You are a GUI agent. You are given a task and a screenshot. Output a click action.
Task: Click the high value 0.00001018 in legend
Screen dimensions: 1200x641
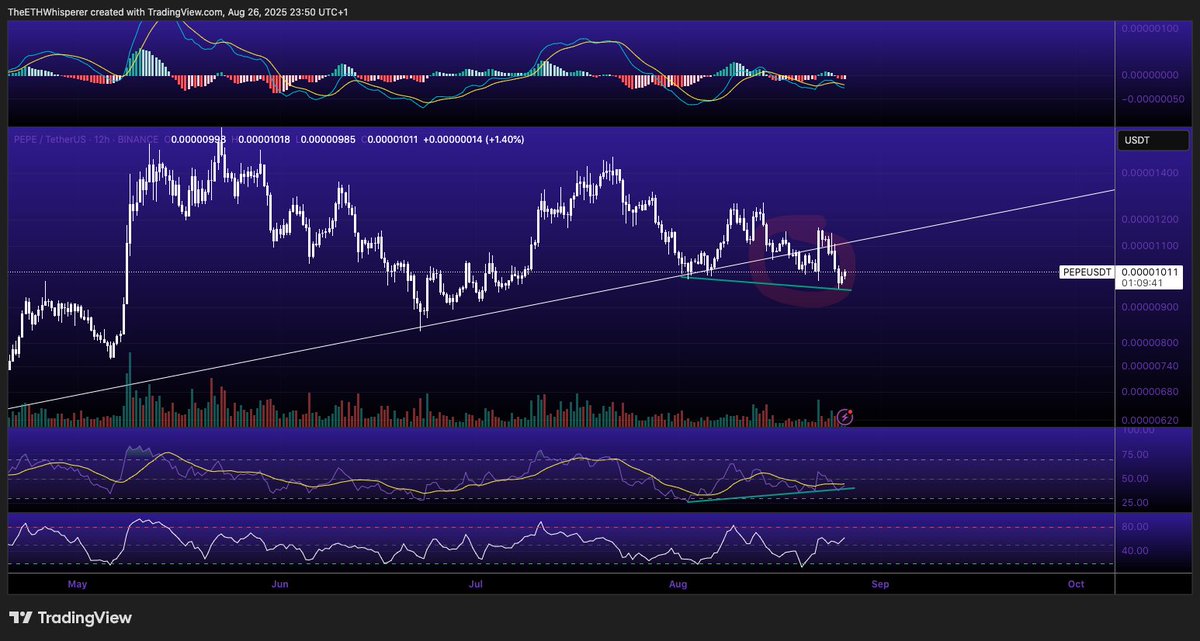262,140
